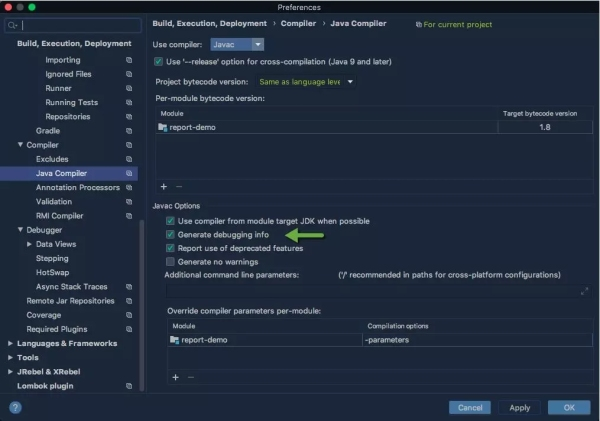Viewport: 600px width, 421px height.
Task: Select report-demo in override parameters table
Action: click(x=265, y=340)
